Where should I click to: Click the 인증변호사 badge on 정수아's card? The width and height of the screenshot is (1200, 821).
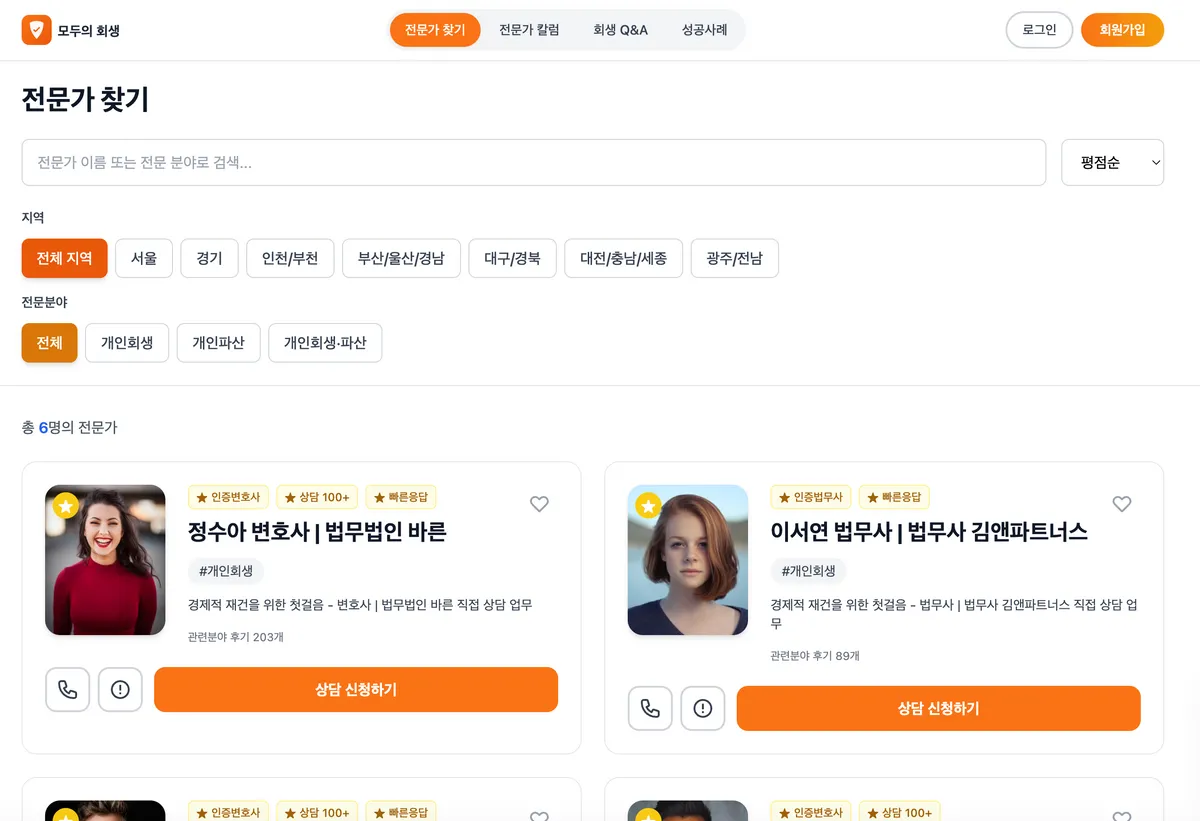pyautogui.click(x=228, y=497)
